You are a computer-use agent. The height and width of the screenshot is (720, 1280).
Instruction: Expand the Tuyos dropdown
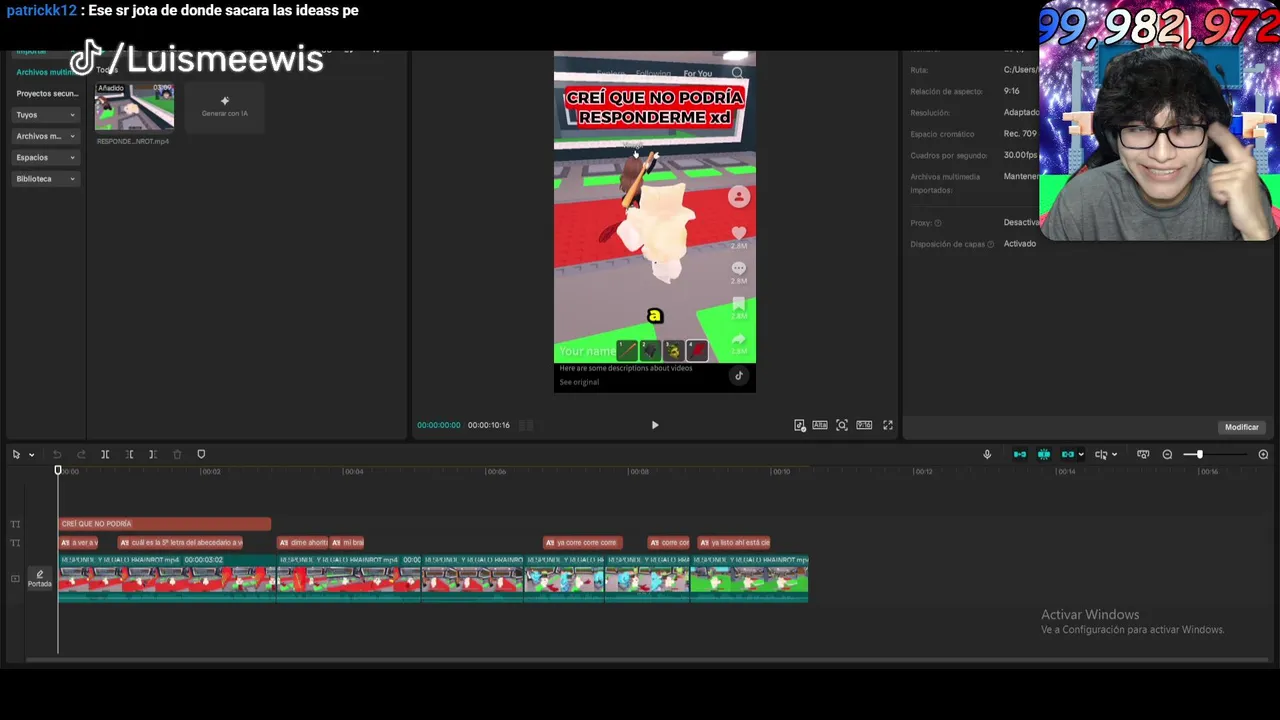[45, 115]
